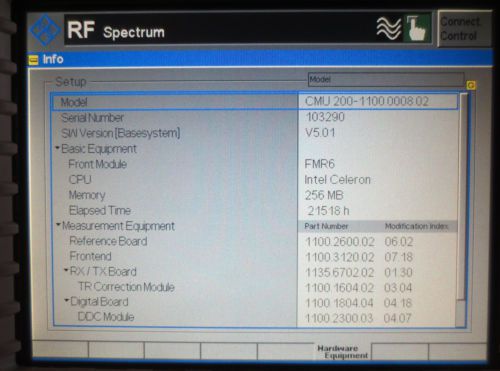Select the Serial Number row
Viewport: 500px width, 371px height.
(255, 117)
